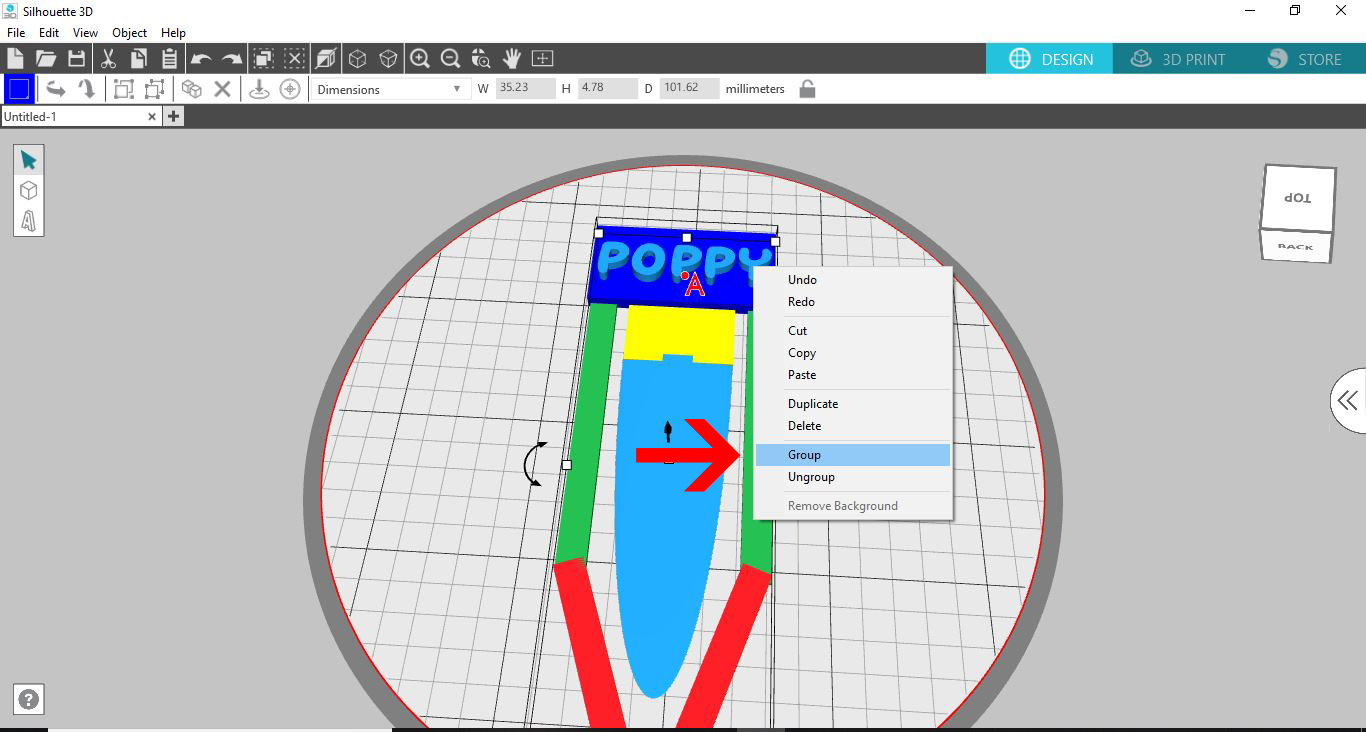Screen dimensions: 1366x732
Task: Choose Delete from the context menu
Action: (853, 426)
